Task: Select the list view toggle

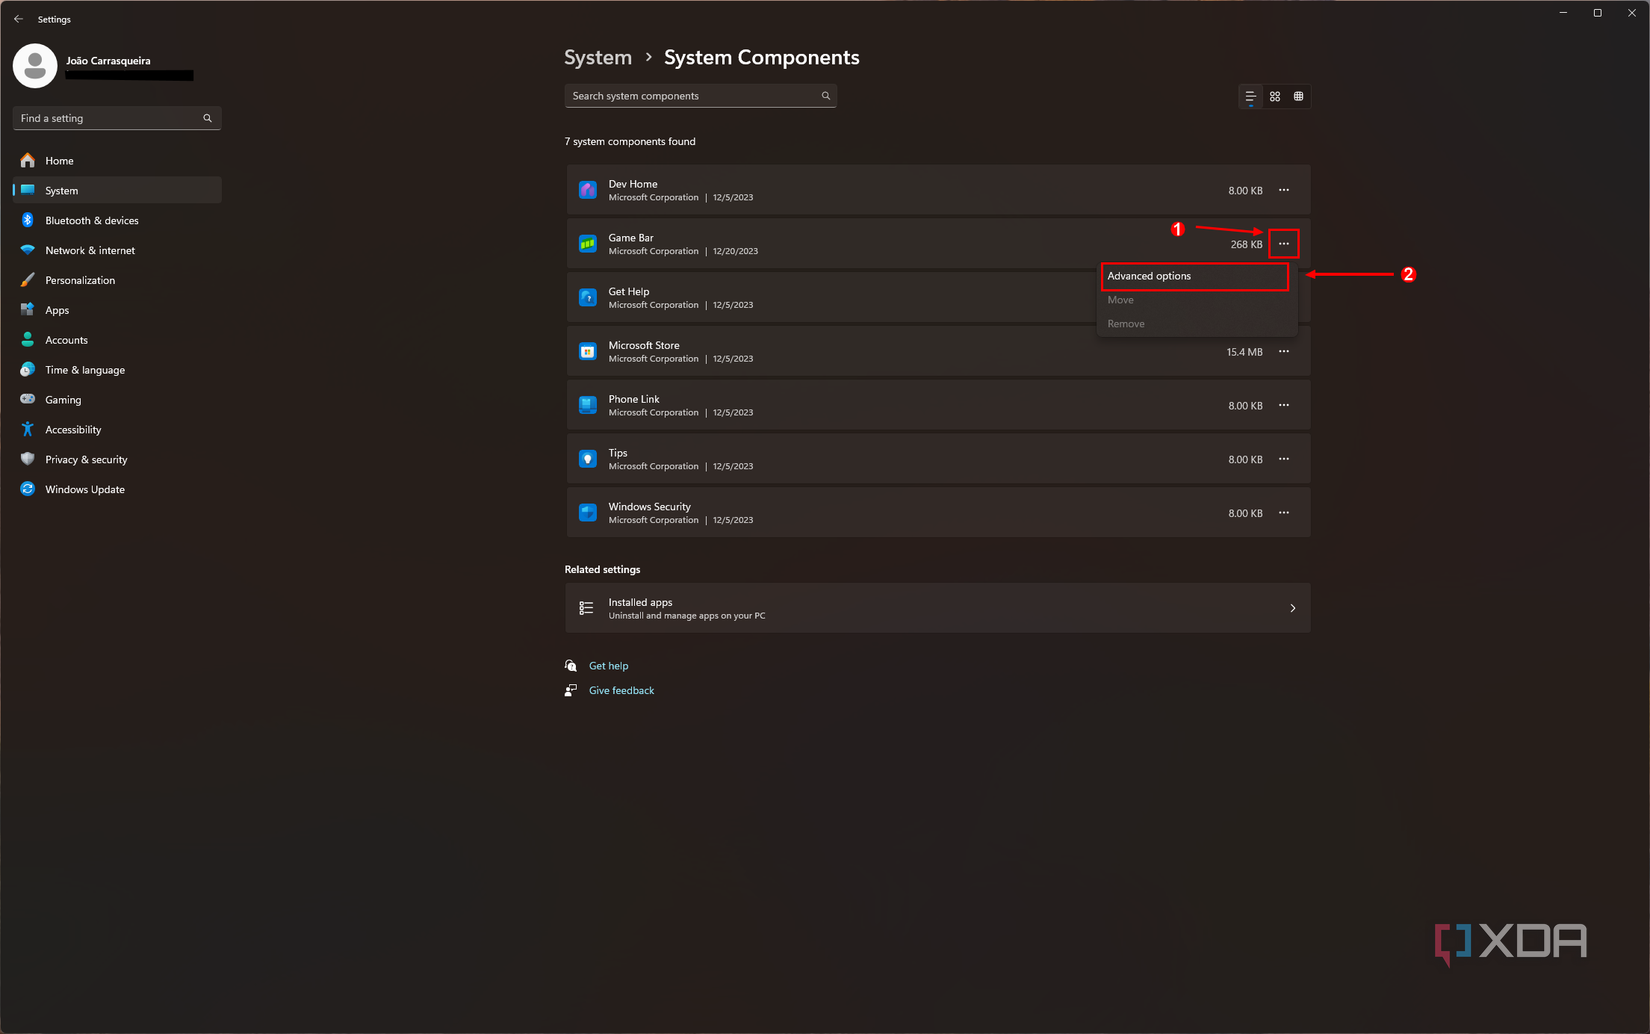Action: tap(1250, 96)
